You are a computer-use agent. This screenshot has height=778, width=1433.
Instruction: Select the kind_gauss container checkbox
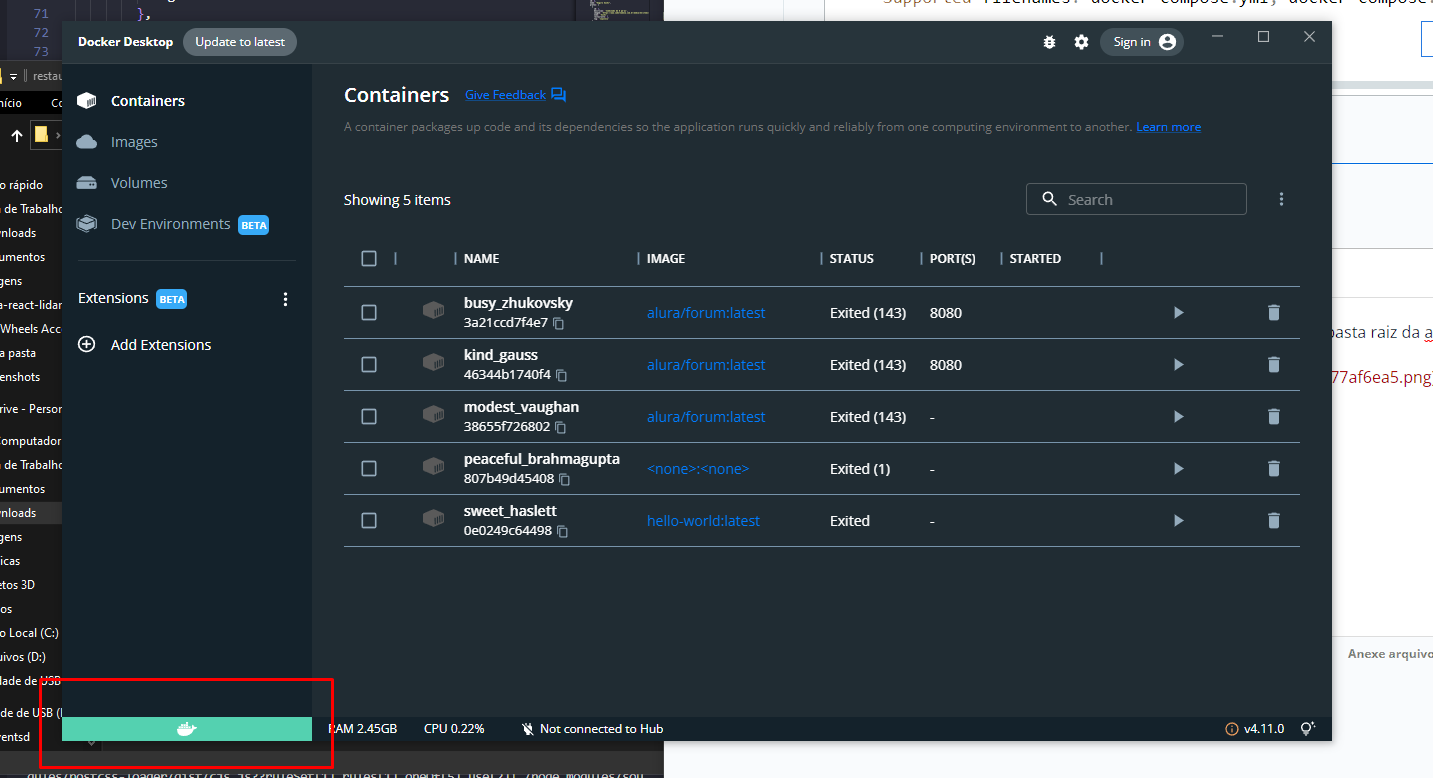point(369,364)
